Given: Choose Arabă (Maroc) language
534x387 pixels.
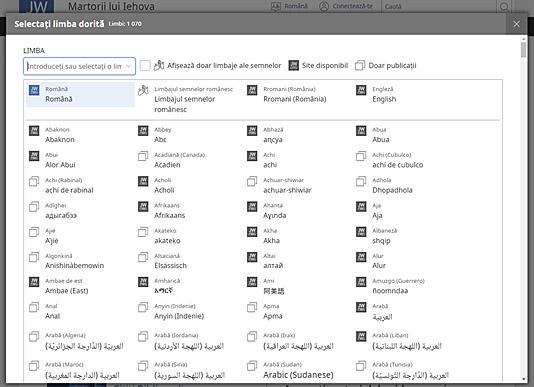Looking at the screenshot, I should 80,370.
